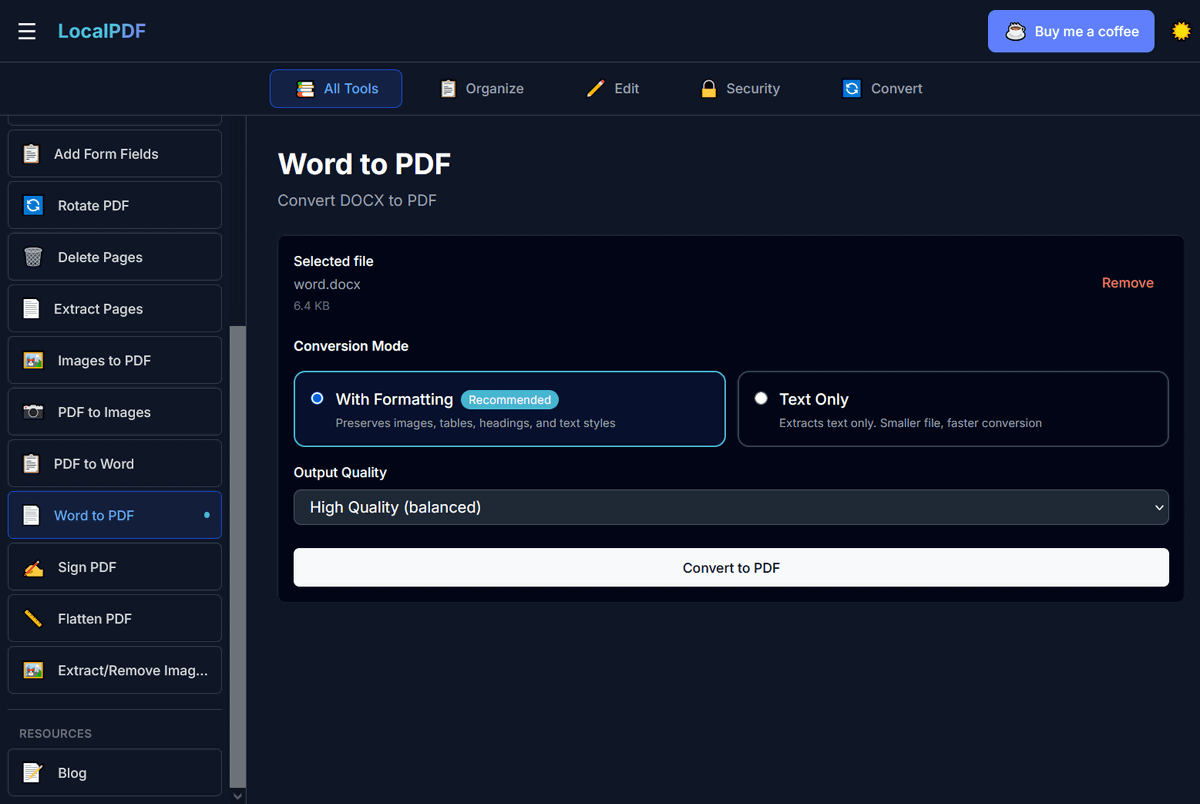
Task: Remove the selected word.docx file
Action: tap(1127, 283)
